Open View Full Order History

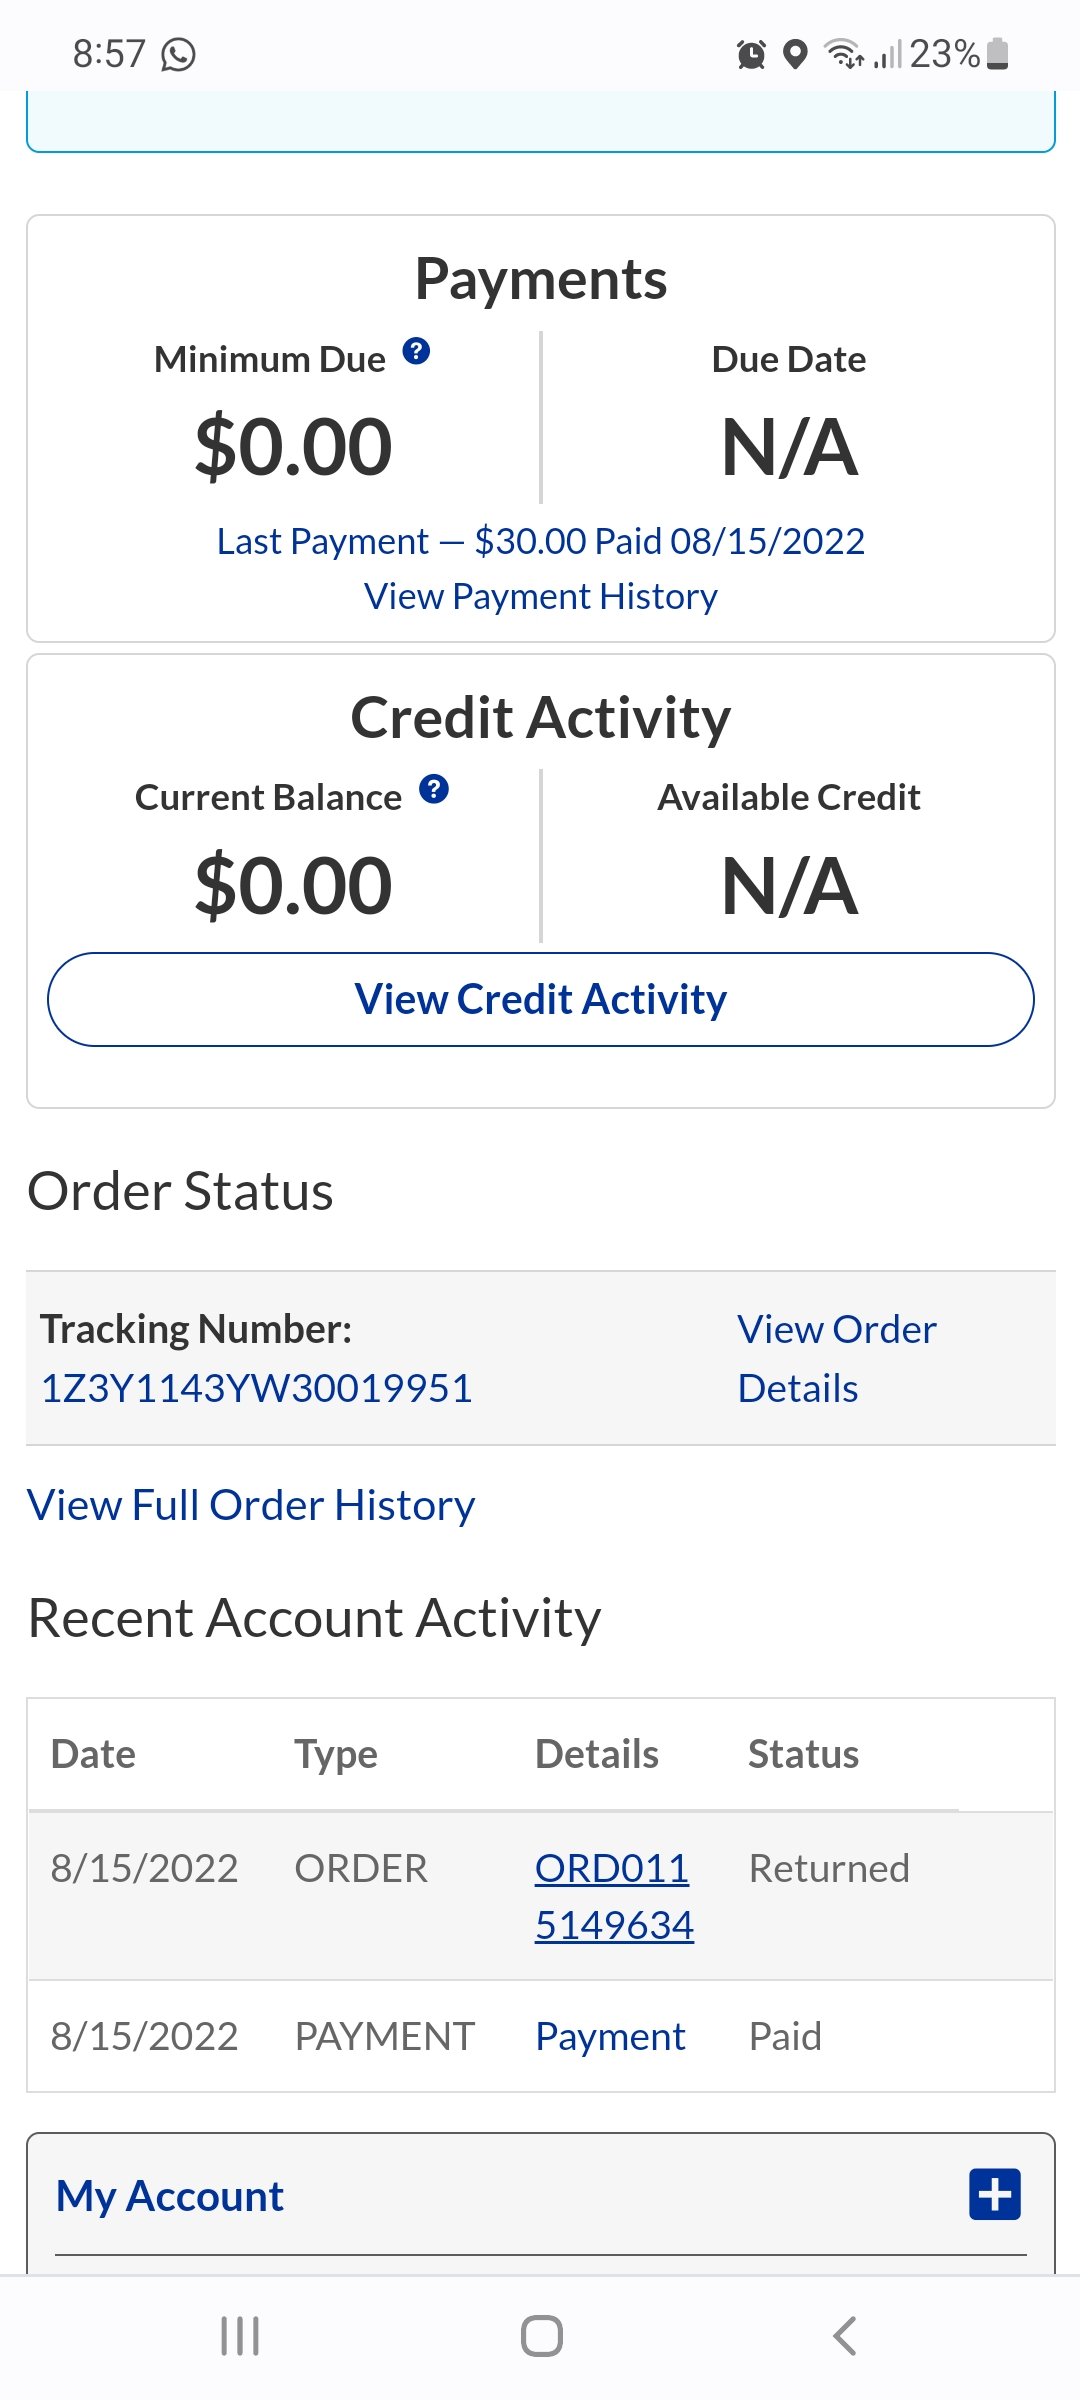[x=251, y=1505]
